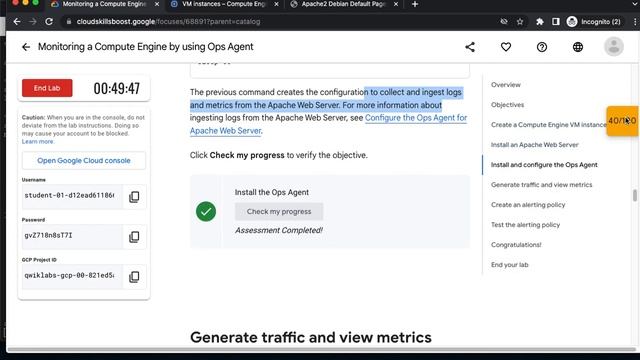Click the eye-slash tracking protection icon
Image resolution: width=640 pixels, height=360 pixels.
(x=504, y=22)
